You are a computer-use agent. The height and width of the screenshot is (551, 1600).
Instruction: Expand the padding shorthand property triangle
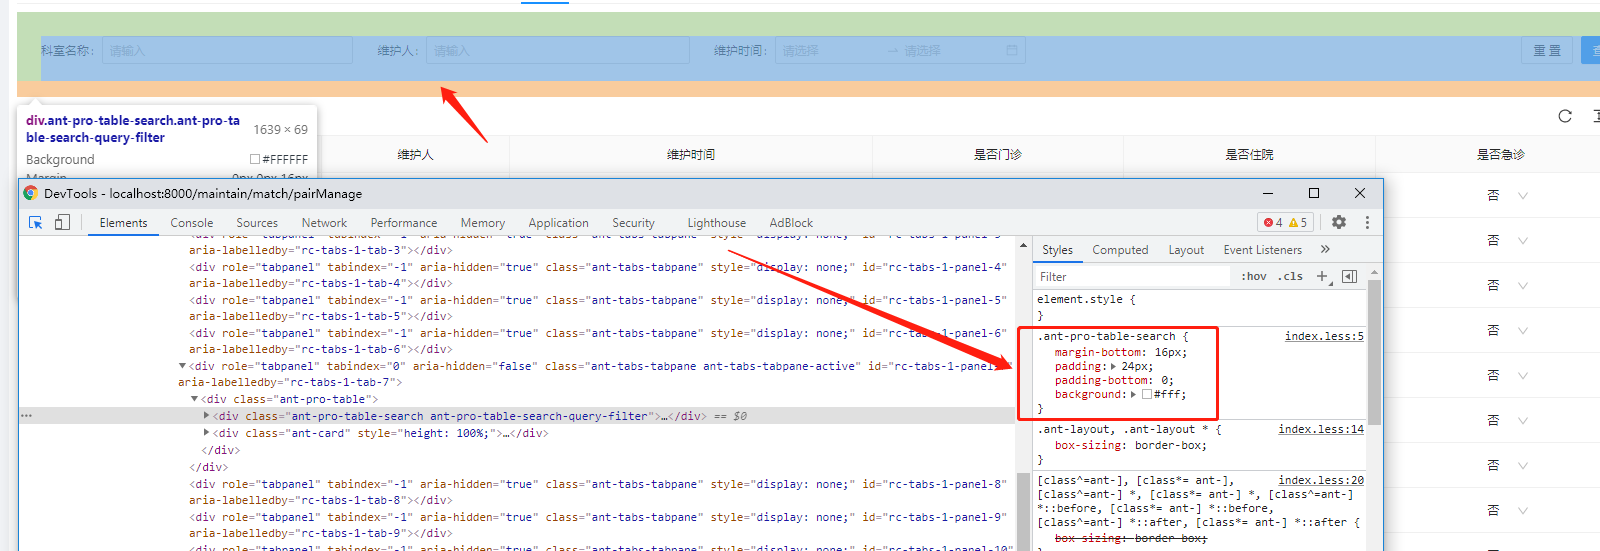pyautogui.click(x=1113, y=366)
